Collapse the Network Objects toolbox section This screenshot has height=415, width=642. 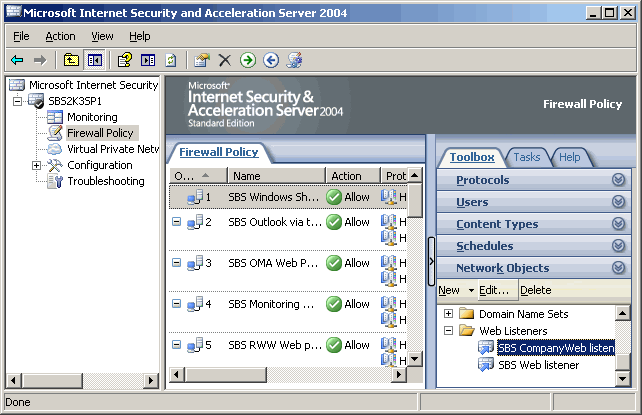(x=618, y=268)
